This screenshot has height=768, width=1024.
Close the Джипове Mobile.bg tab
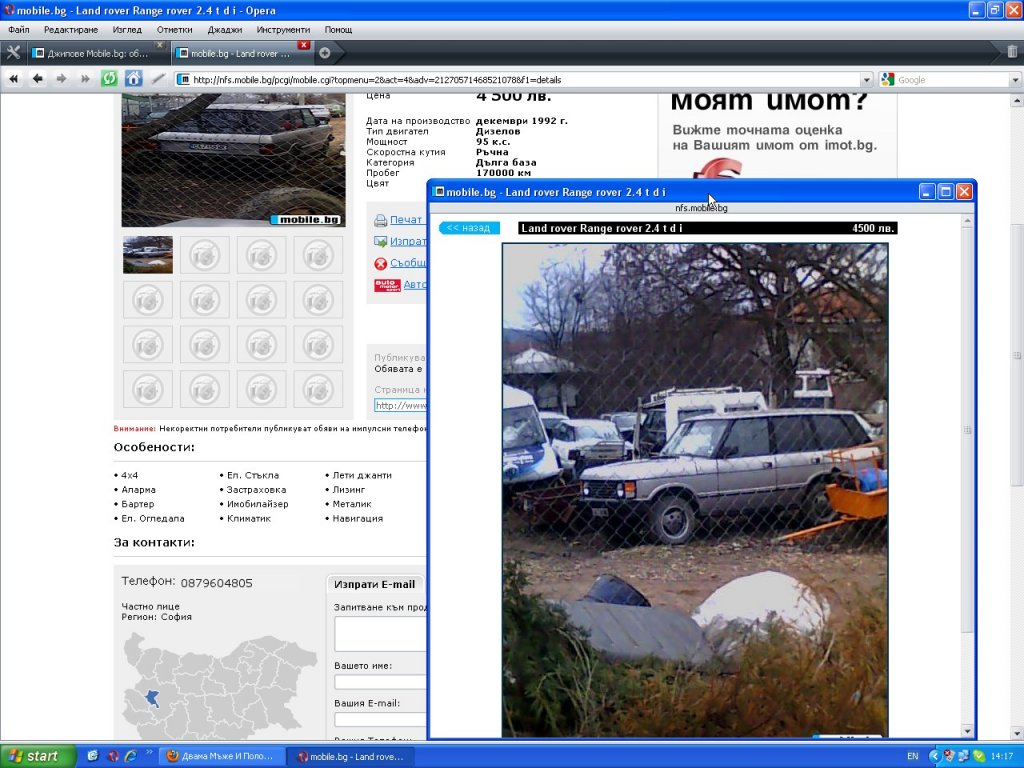(159, 44)
